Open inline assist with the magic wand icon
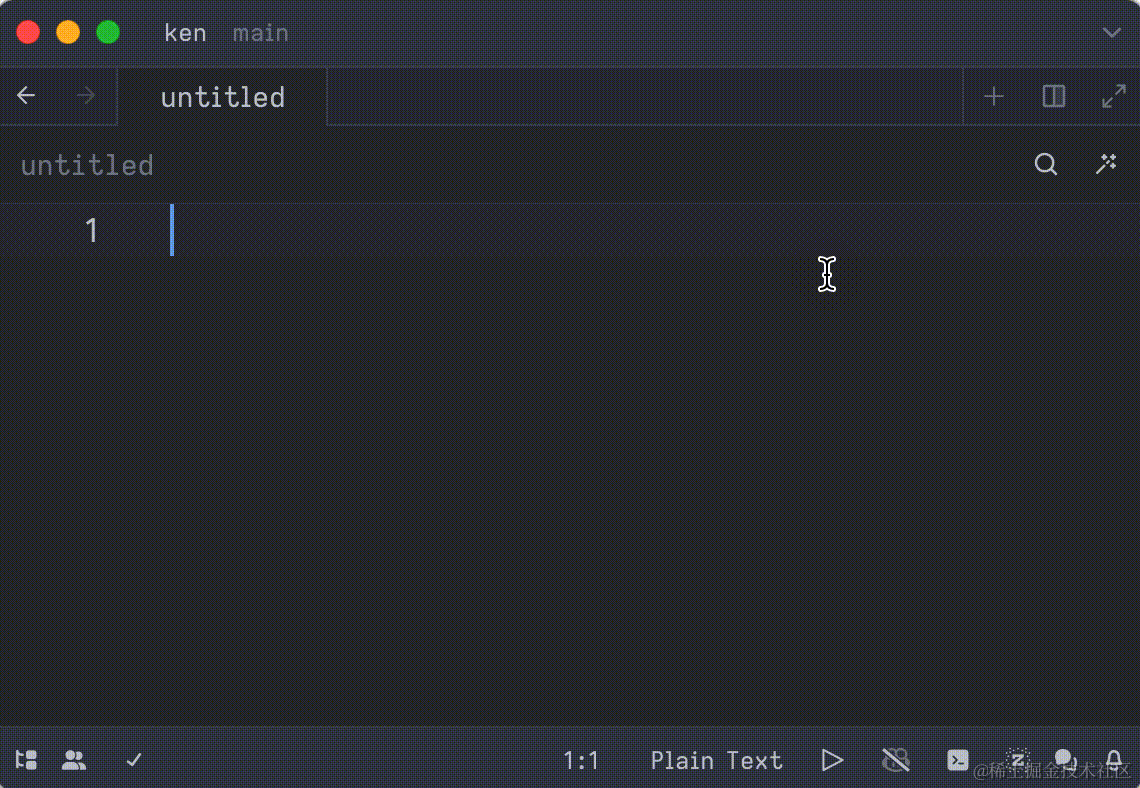This screenshot has width=1140, height=788. [1106, 164]
